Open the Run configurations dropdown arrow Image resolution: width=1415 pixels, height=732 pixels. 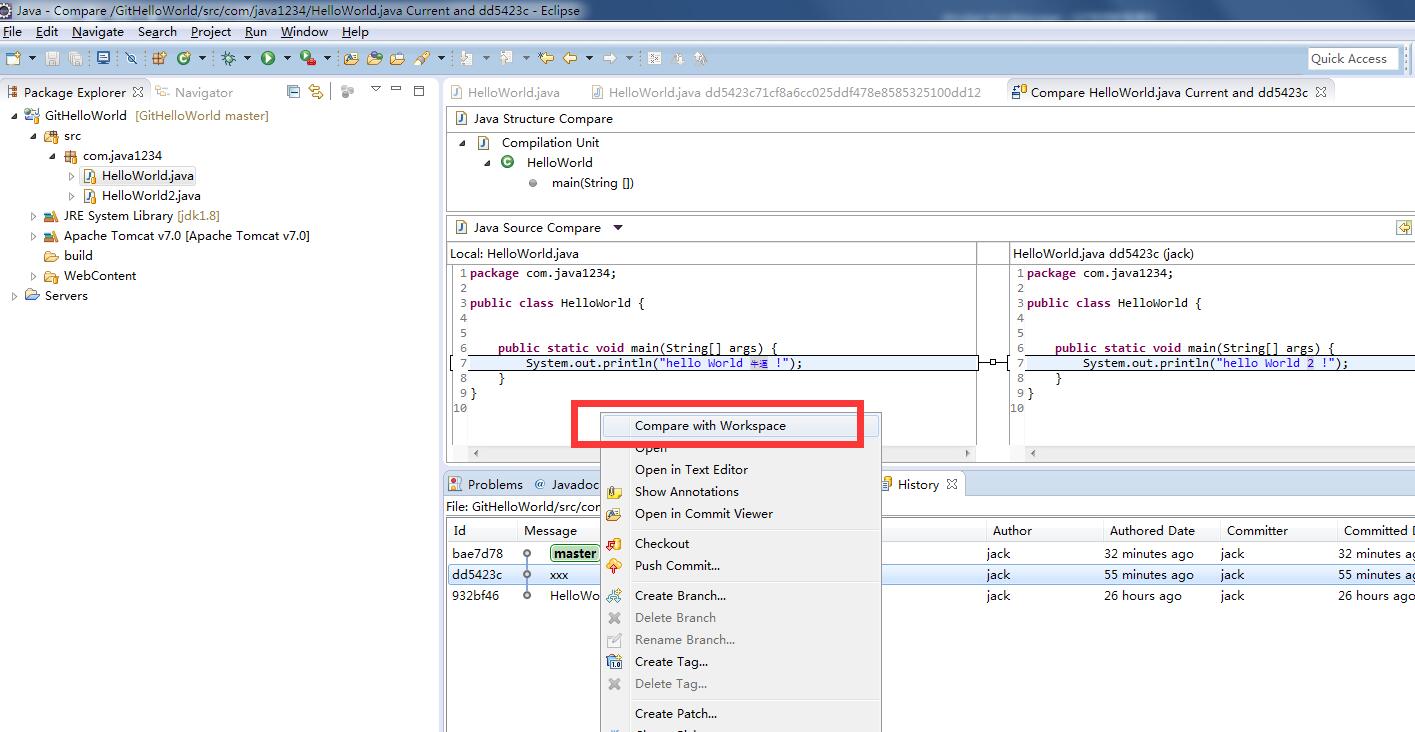pyautogui.click(x=287, y=59)
